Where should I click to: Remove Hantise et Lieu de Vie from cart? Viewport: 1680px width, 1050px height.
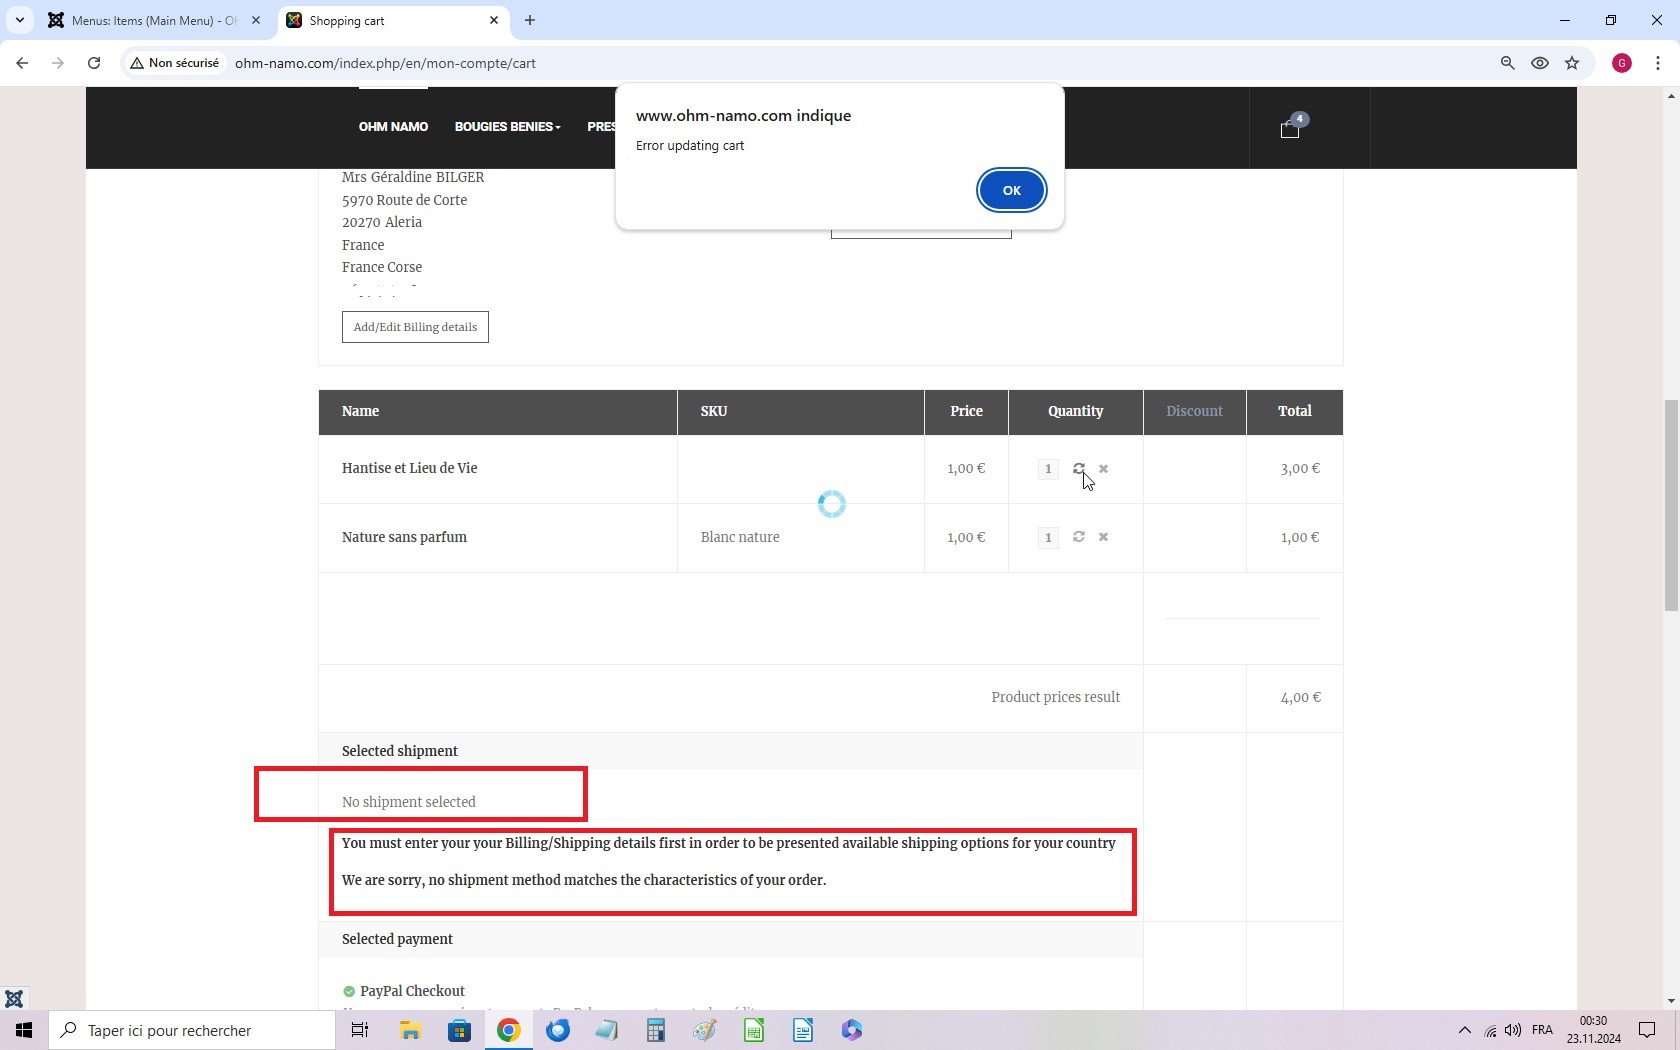pos(1103,468)
